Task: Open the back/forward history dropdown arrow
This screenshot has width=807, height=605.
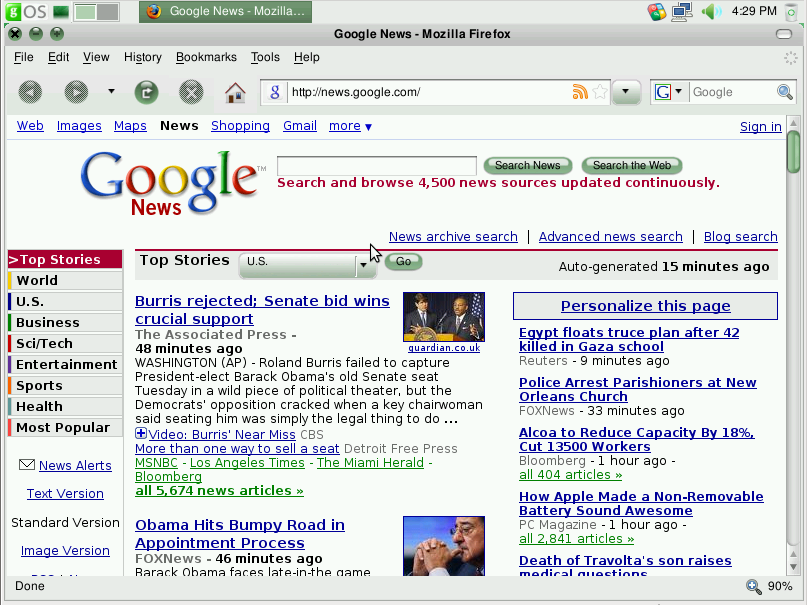Action: (x=111, y=92)
